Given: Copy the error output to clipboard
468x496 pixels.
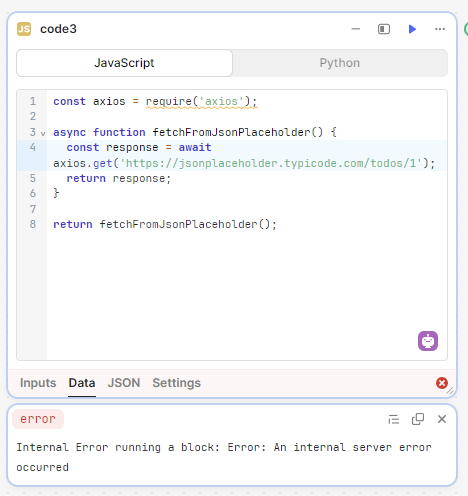Looking at the screenshot, I should point(418,419).
